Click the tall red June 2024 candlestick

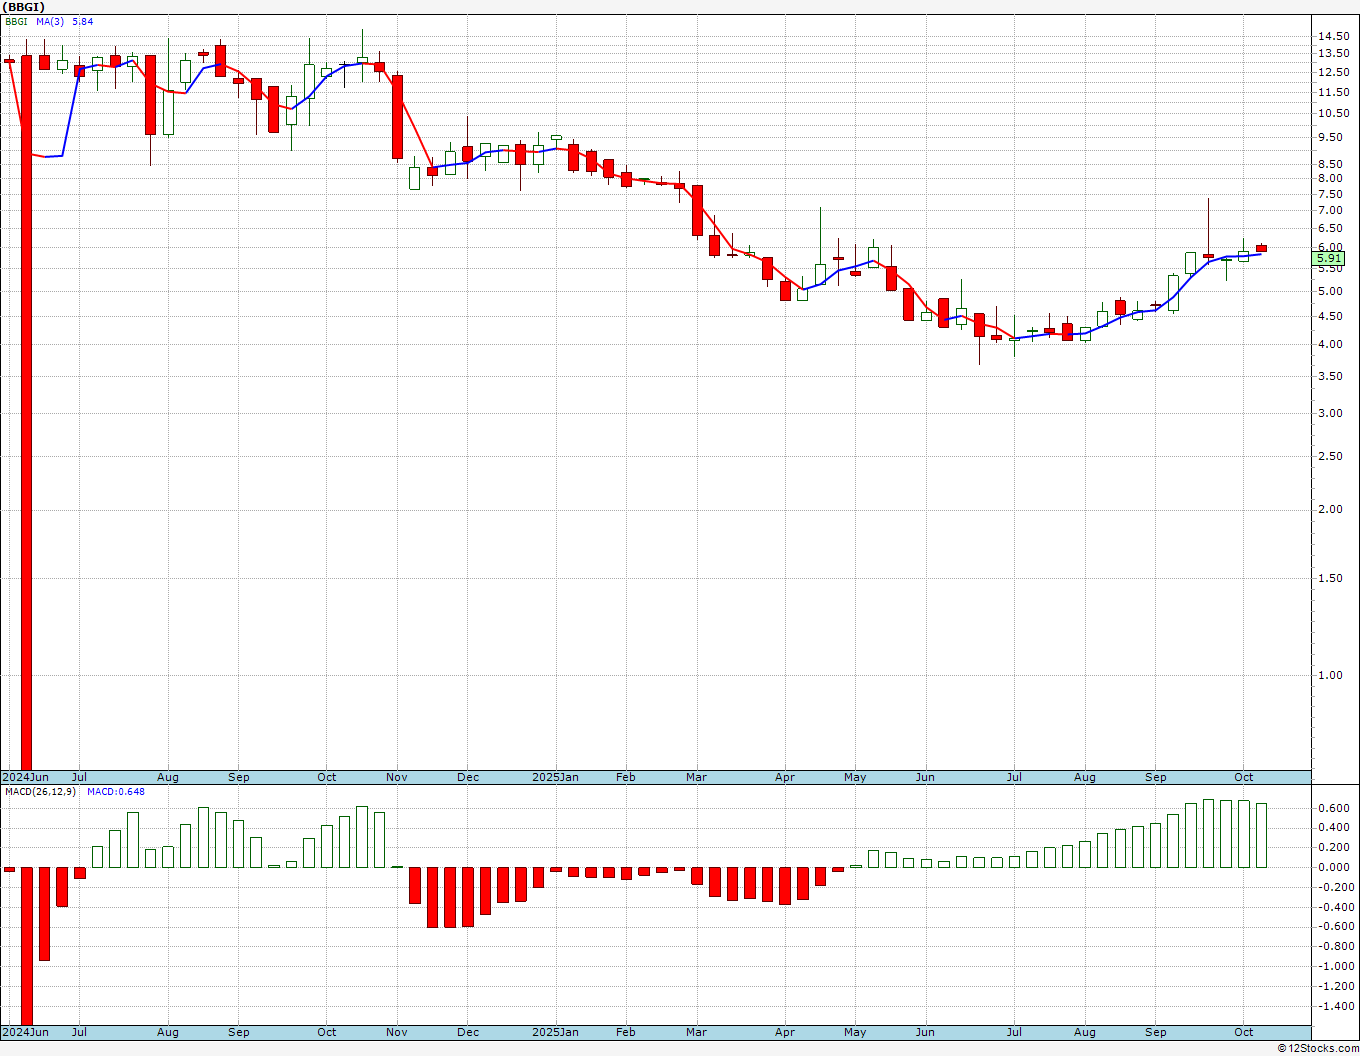(x=26, y=412)
